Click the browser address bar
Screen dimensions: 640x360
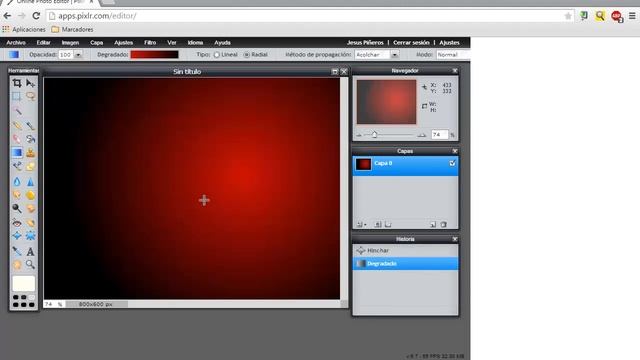(310, 16)
